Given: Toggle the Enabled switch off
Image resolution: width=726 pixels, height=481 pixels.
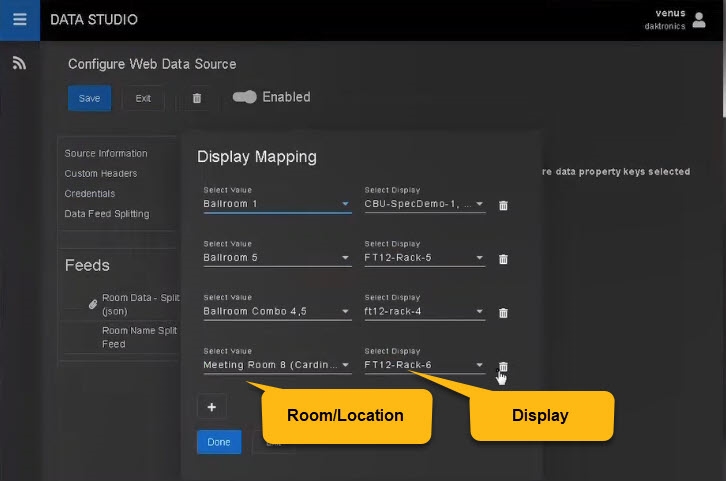Looking at the screenshot, I should 245,97.
